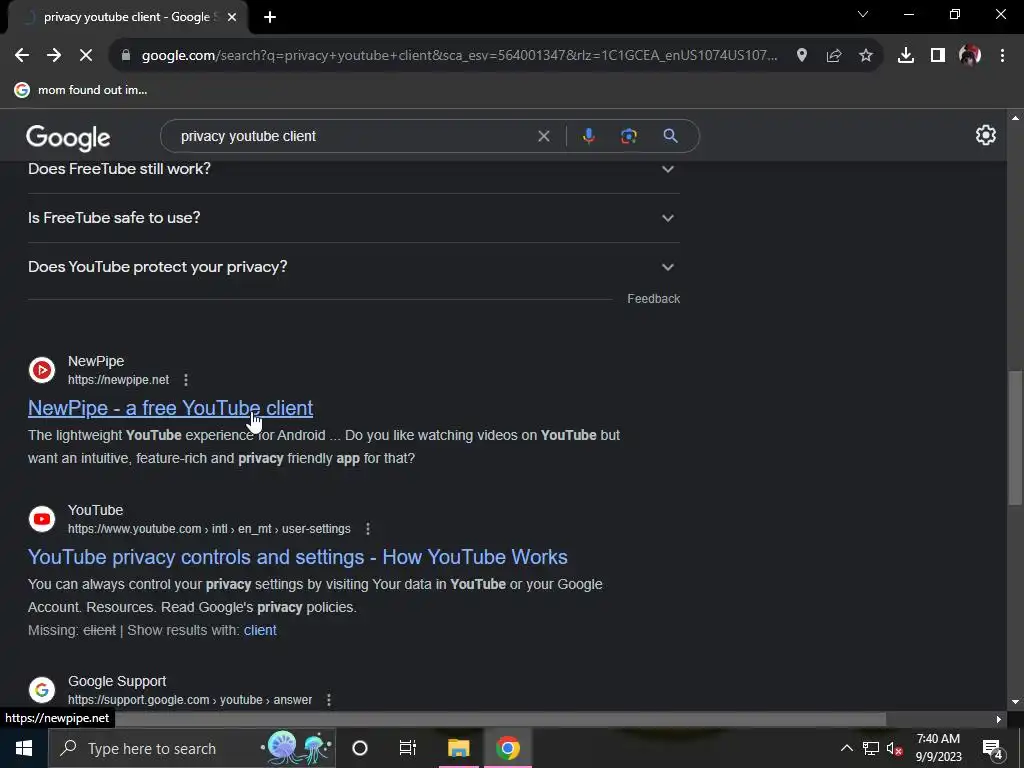This screenshot has width=1024, height=768.
Task: Go to Google homepage via logo
Action: [x=68, y=137]
